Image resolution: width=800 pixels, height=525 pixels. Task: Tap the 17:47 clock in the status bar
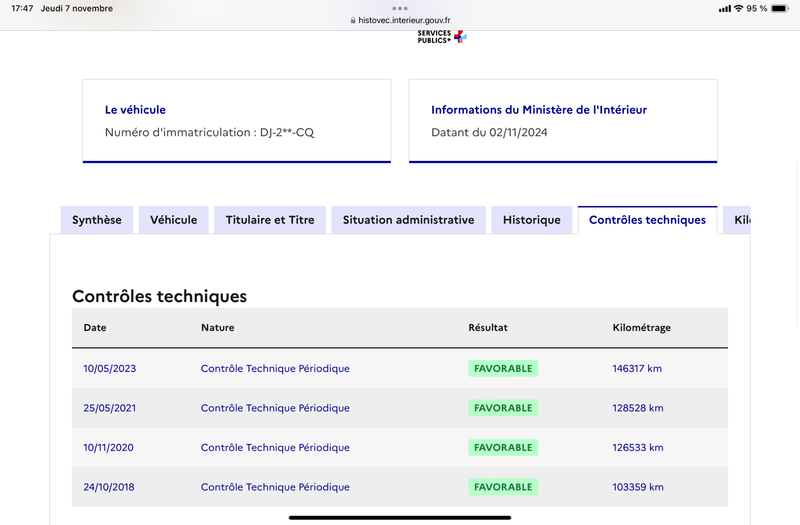tap(22, 8)
